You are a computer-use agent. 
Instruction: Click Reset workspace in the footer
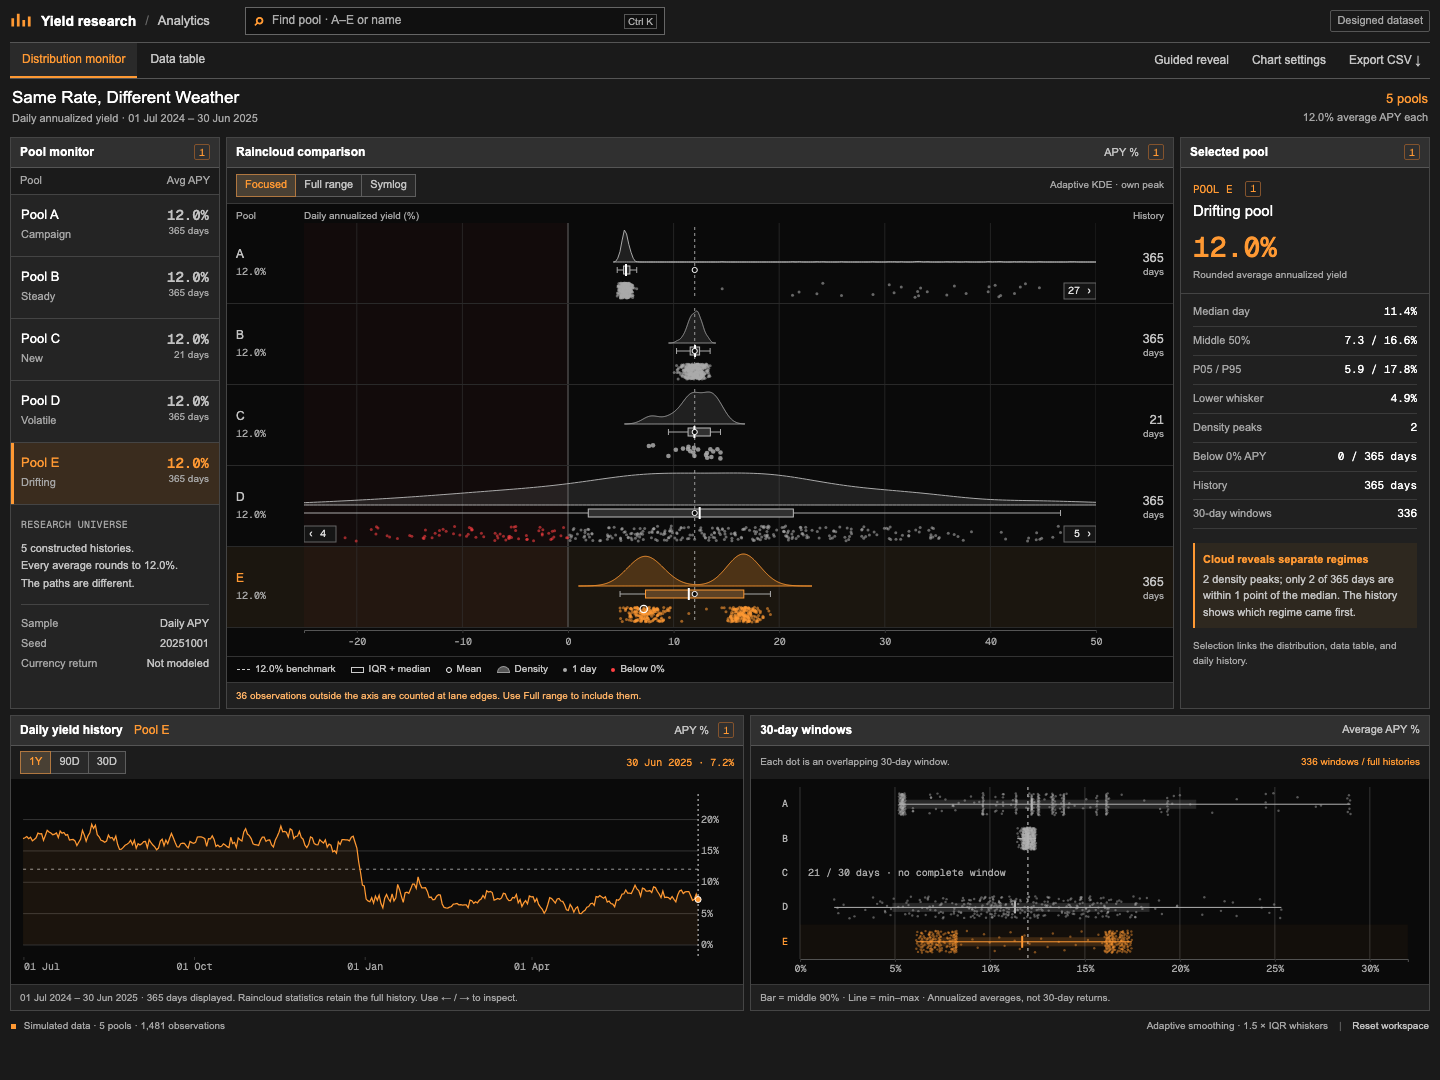coord(1390,1026)
